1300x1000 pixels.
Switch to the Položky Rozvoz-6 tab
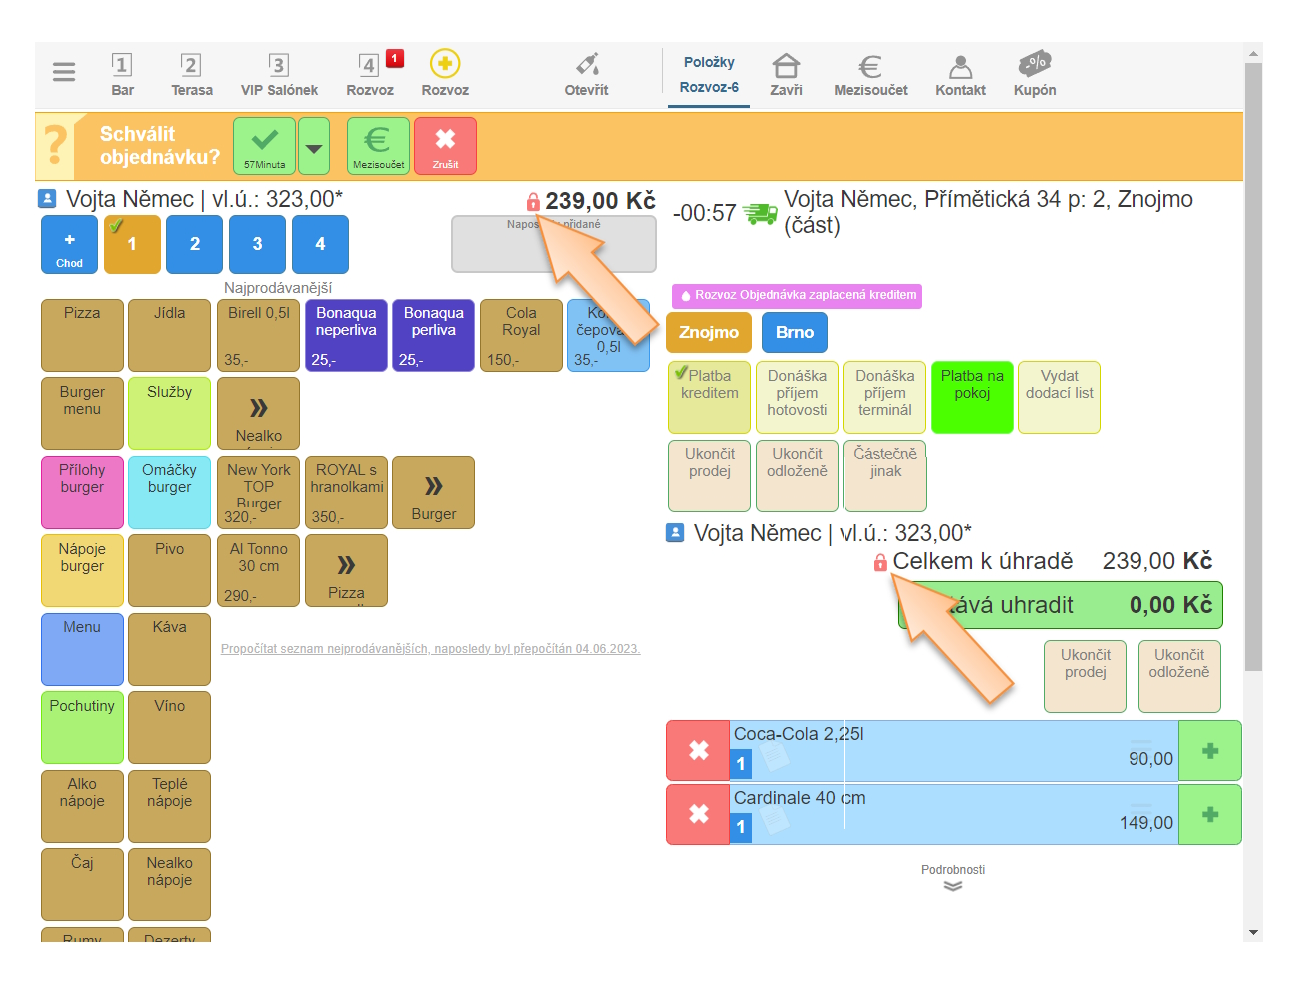tap(709, 75)
